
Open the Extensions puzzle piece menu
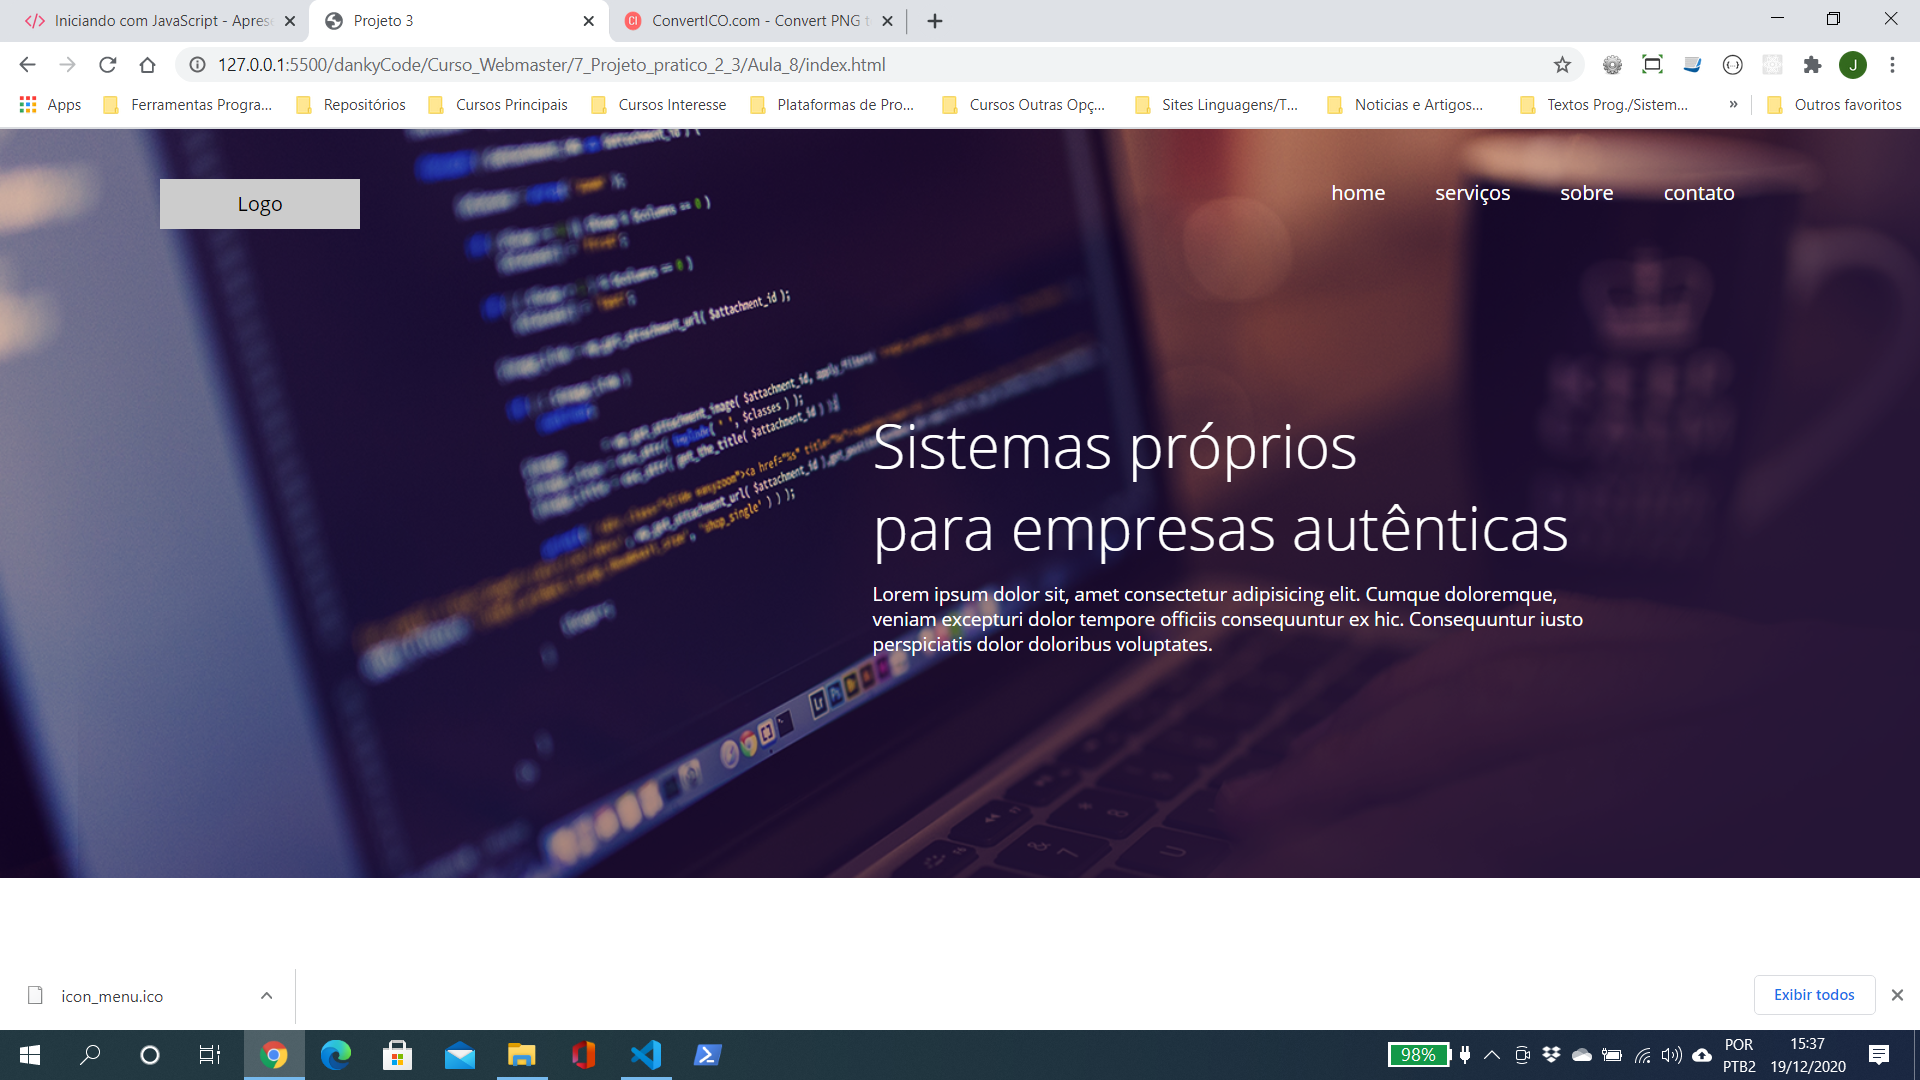point(1812,65)
